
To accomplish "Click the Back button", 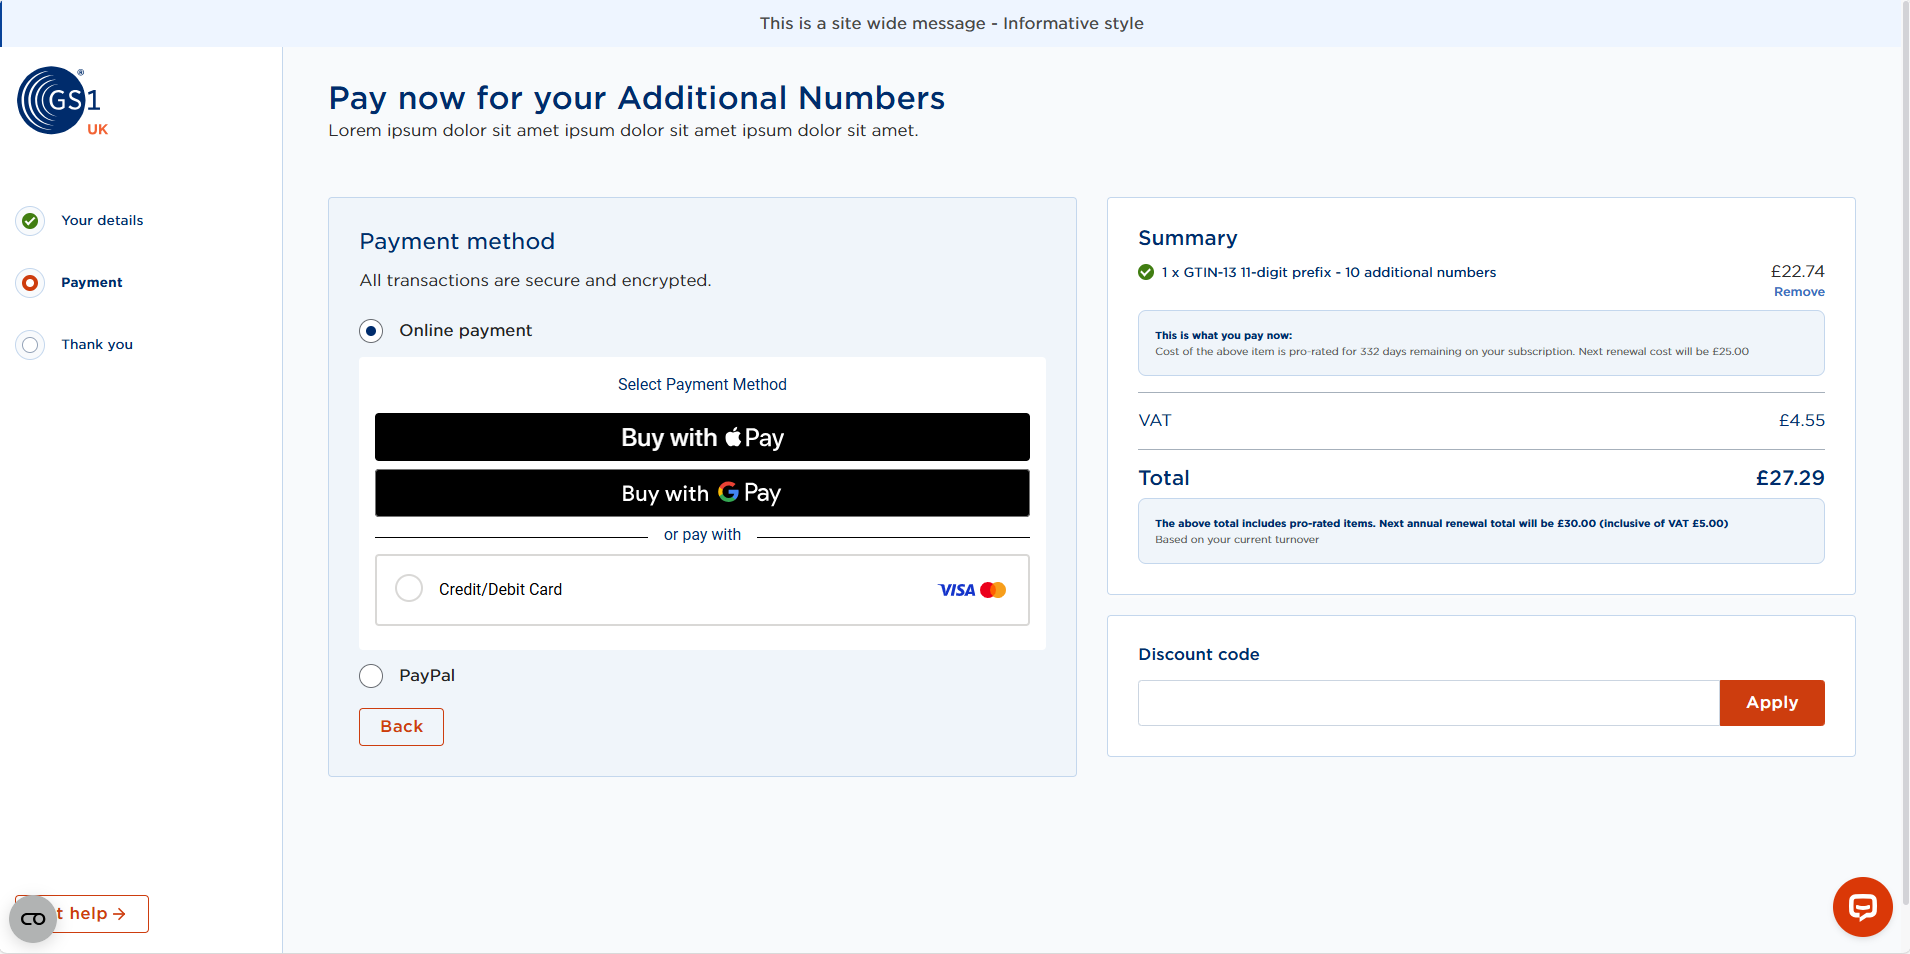I will (x=400, y=726).
